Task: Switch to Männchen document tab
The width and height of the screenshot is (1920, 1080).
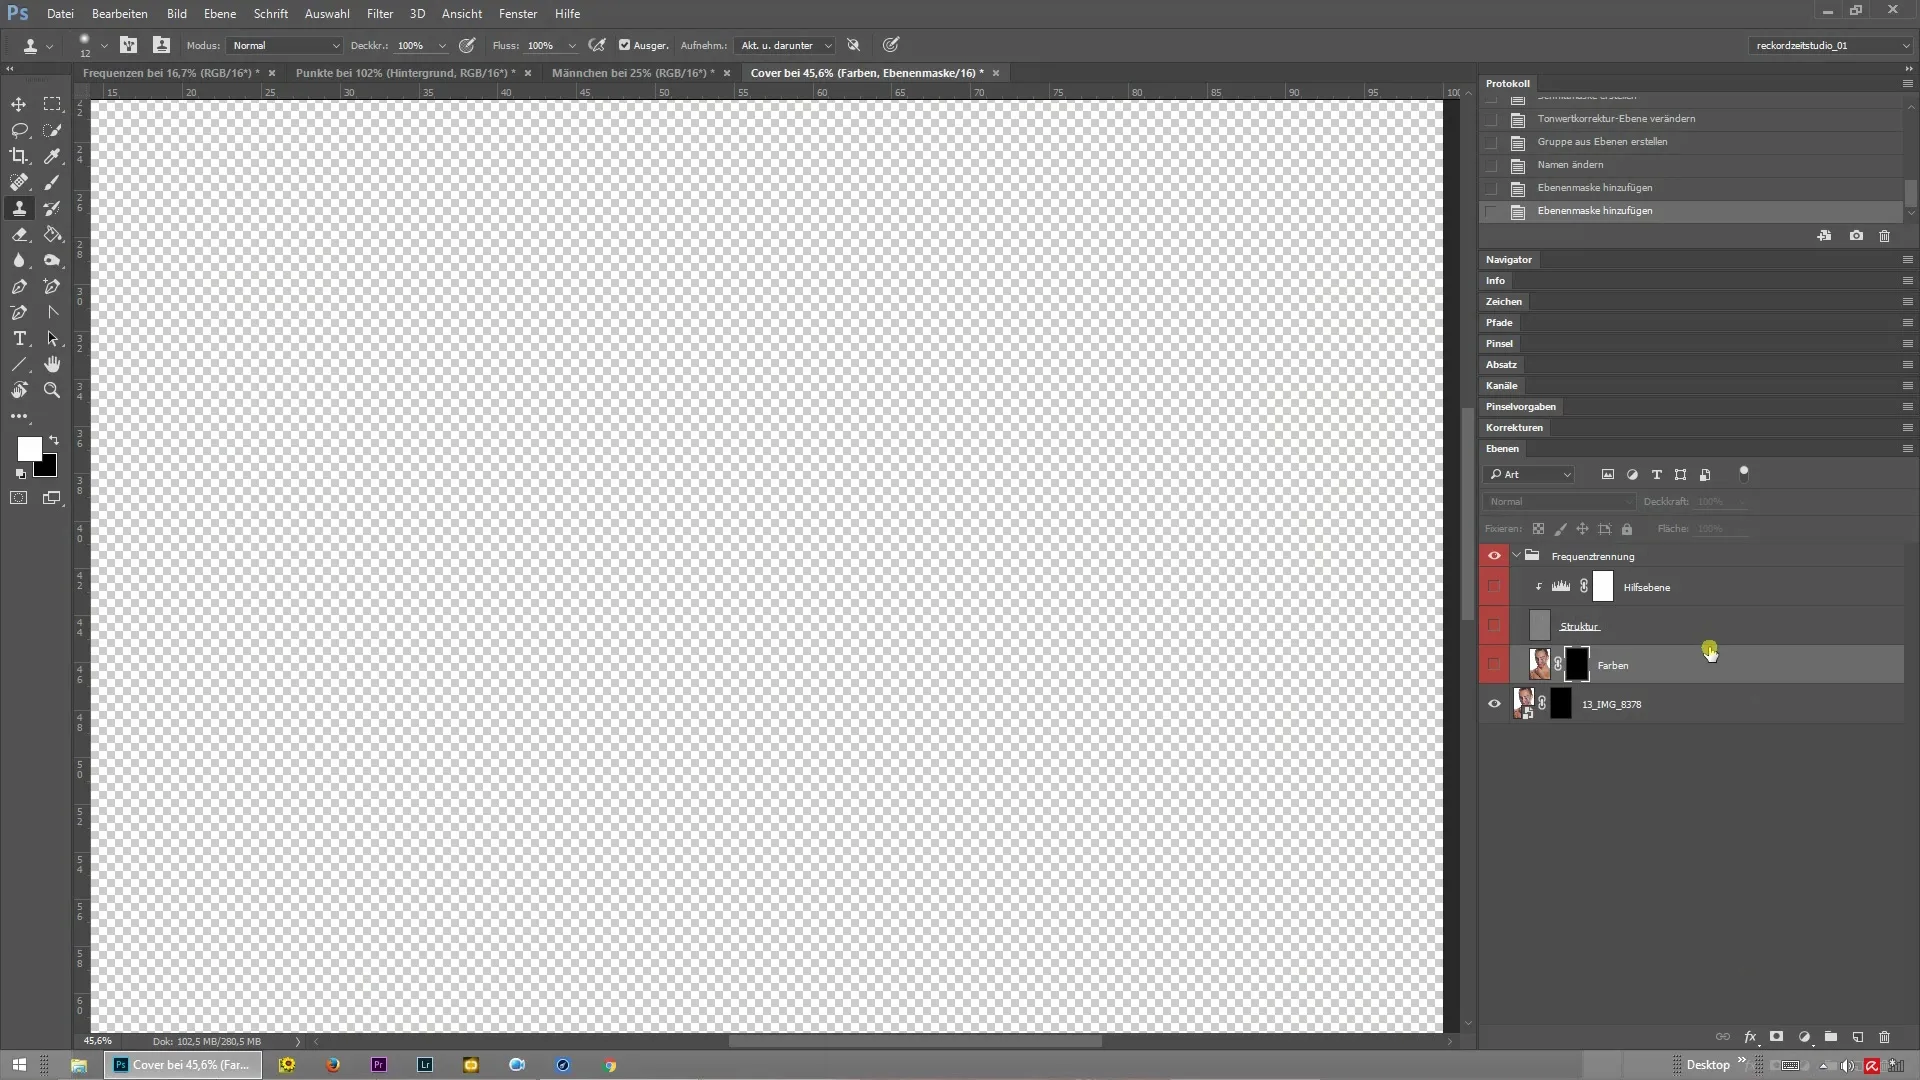Action: coord(633,73)
